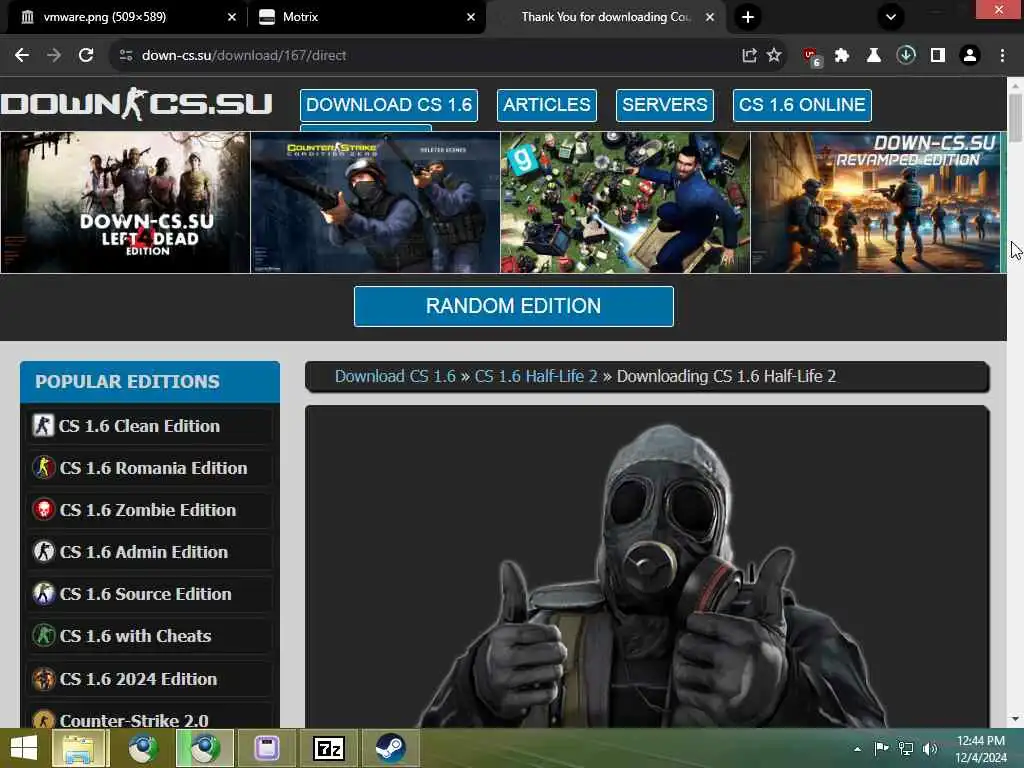Viewport: 1024px width, 768px height.
Task: Open File Explorer from the taskbar
Action: (78, 748)
